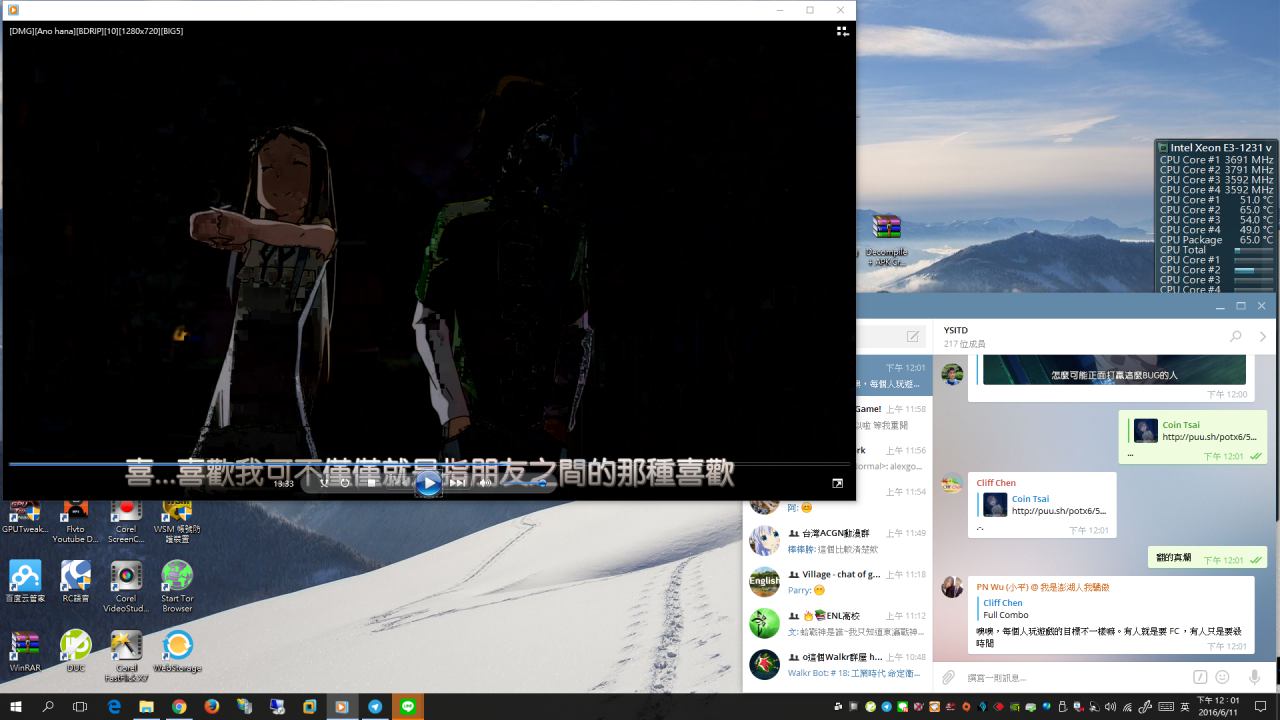This screenshot has width=1280, height=720.
Task: Open the emoji picker in Telegram
Action: pos(1222,678)
